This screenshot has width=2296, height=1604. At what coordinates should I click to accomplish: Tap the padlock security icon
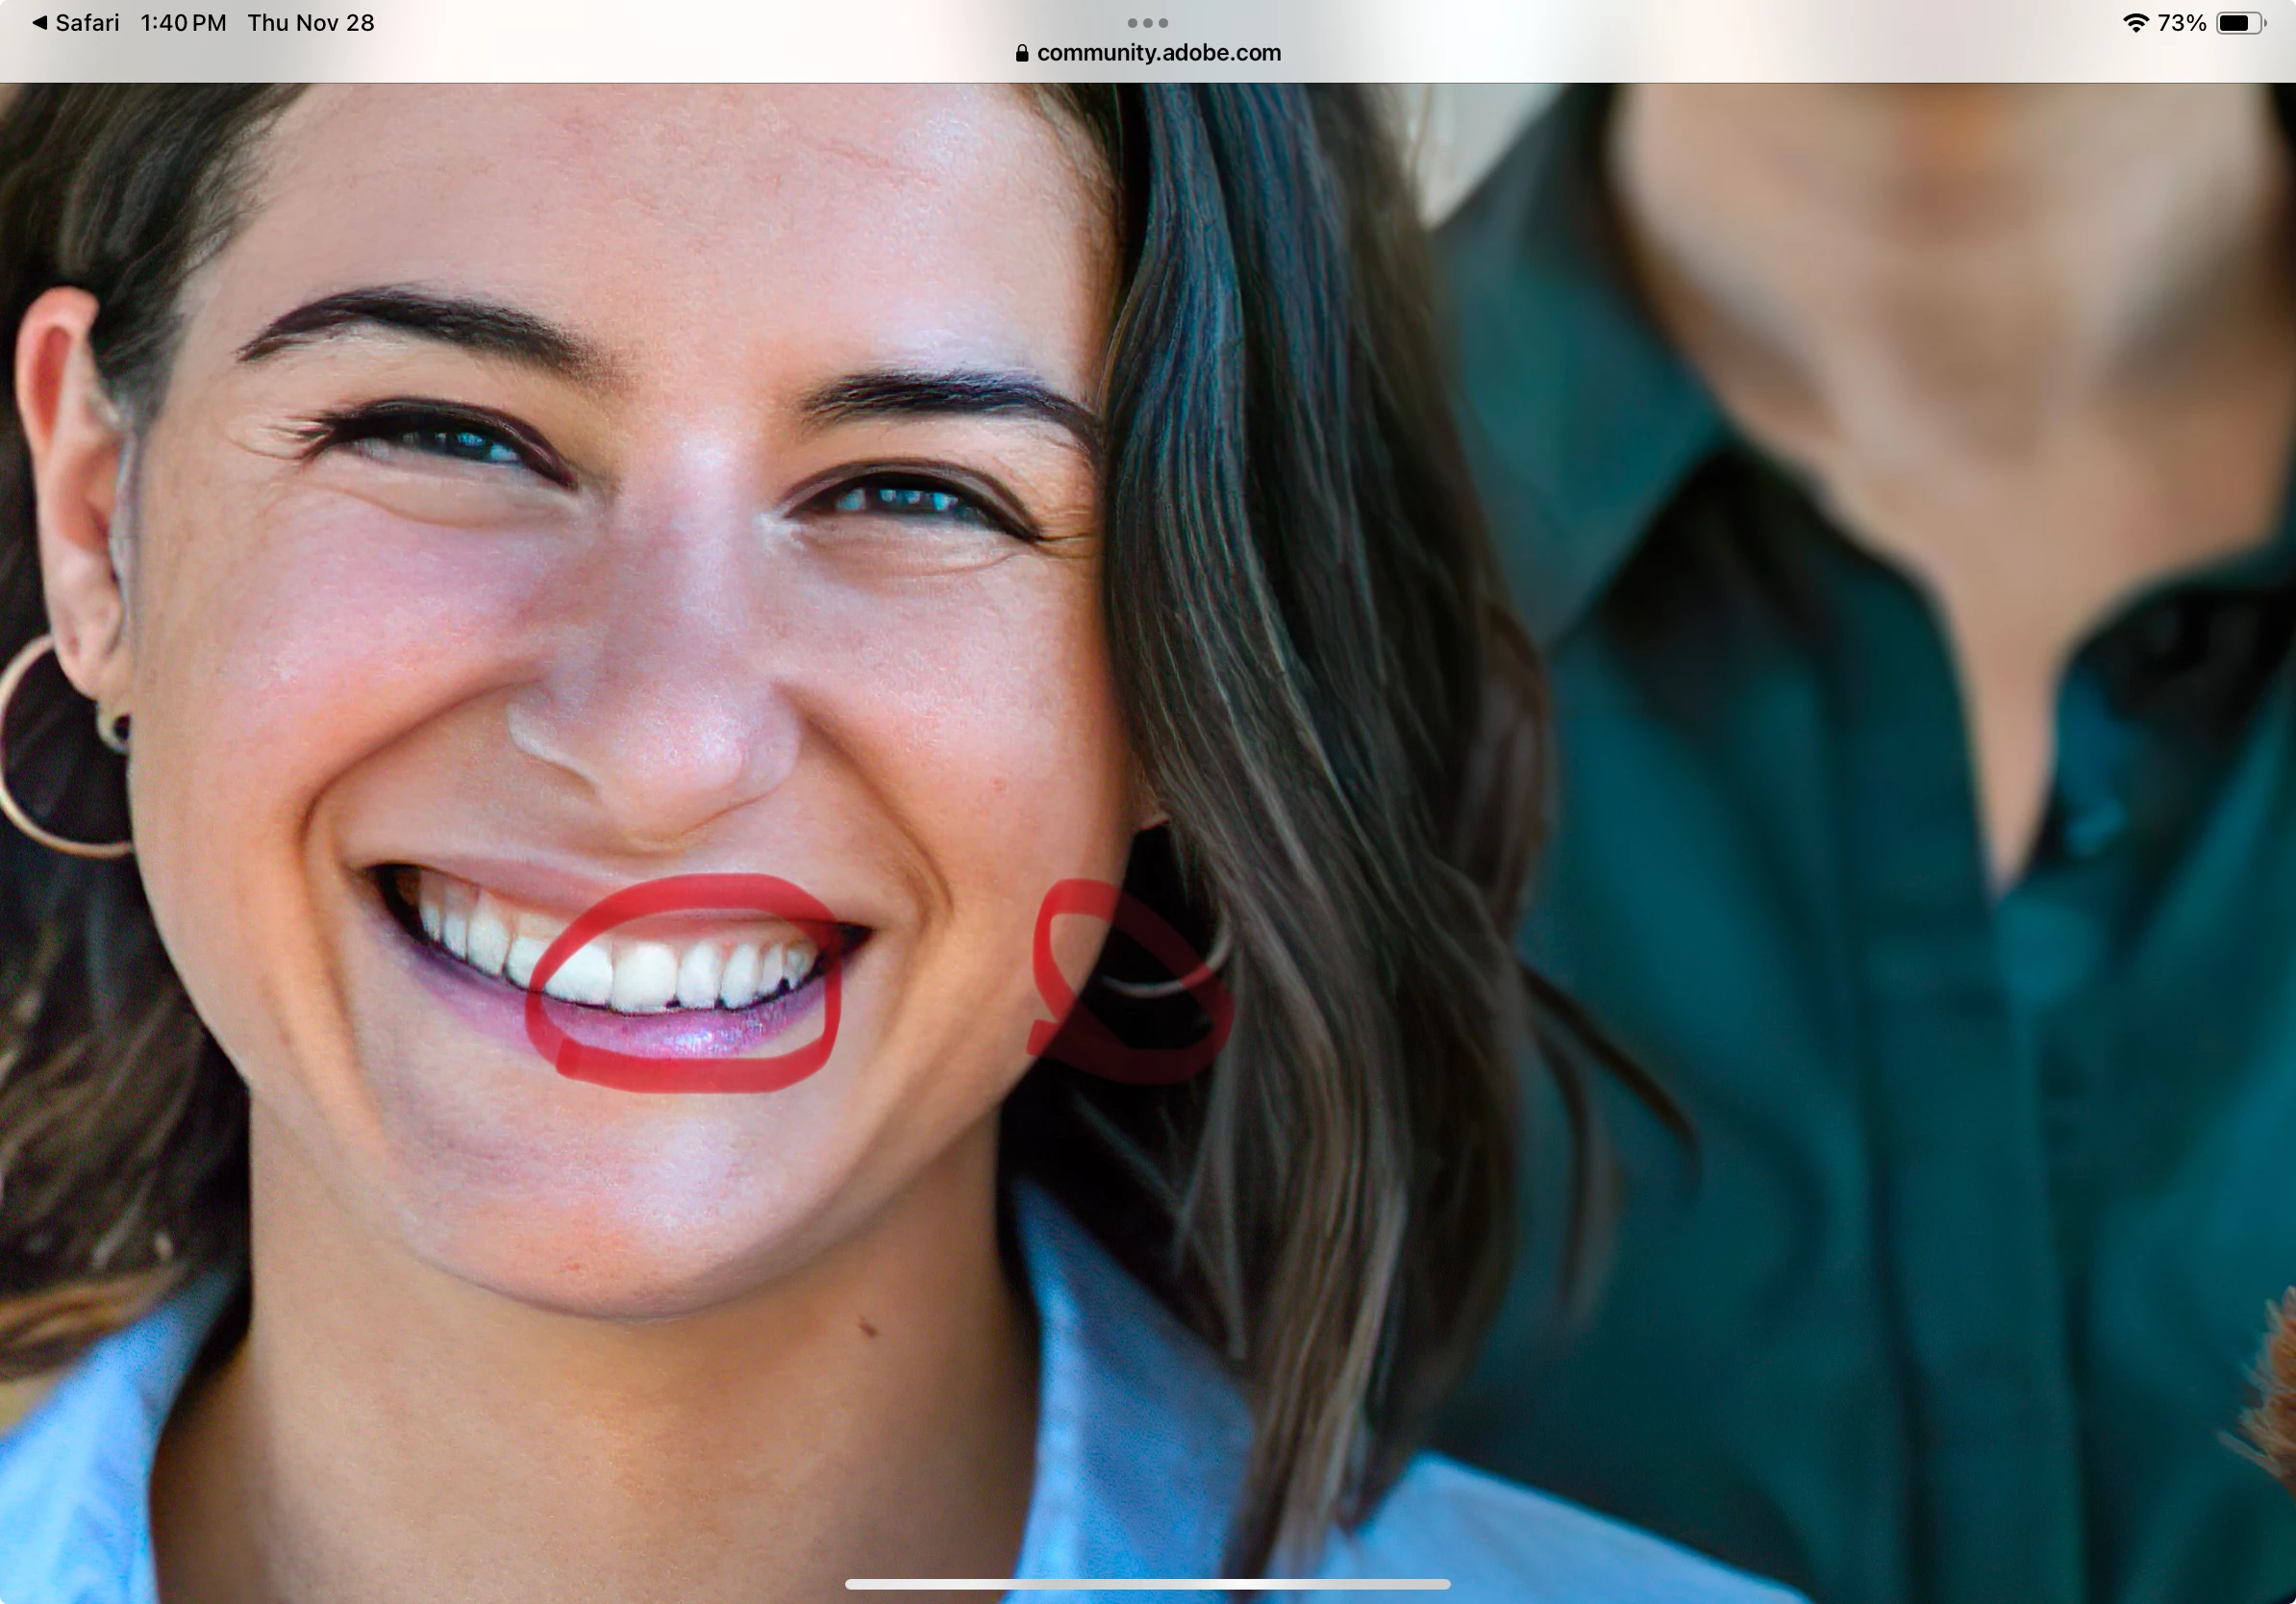click(1021, 53)
